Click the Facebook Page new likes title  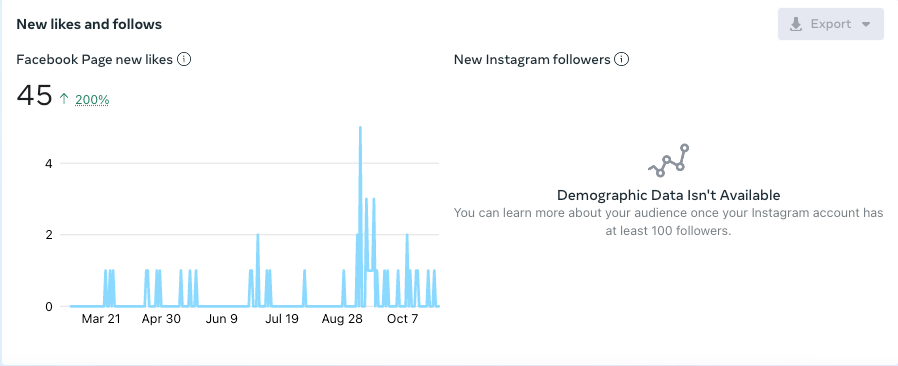coord(94,59)
